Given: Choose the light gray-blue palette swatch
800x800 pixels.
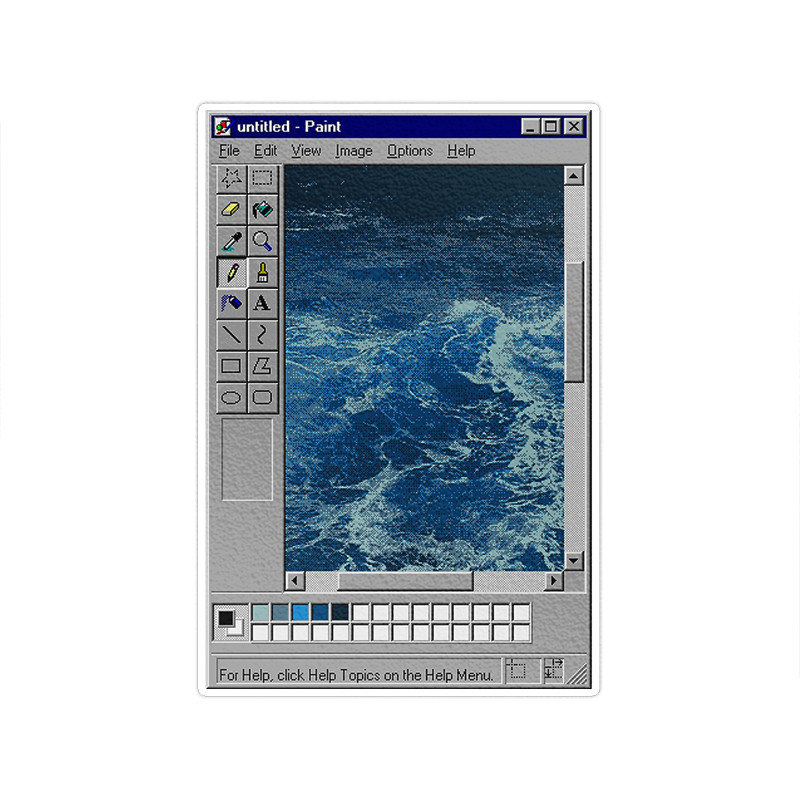Looking at the screenshot, I should [x=260, y=612].
